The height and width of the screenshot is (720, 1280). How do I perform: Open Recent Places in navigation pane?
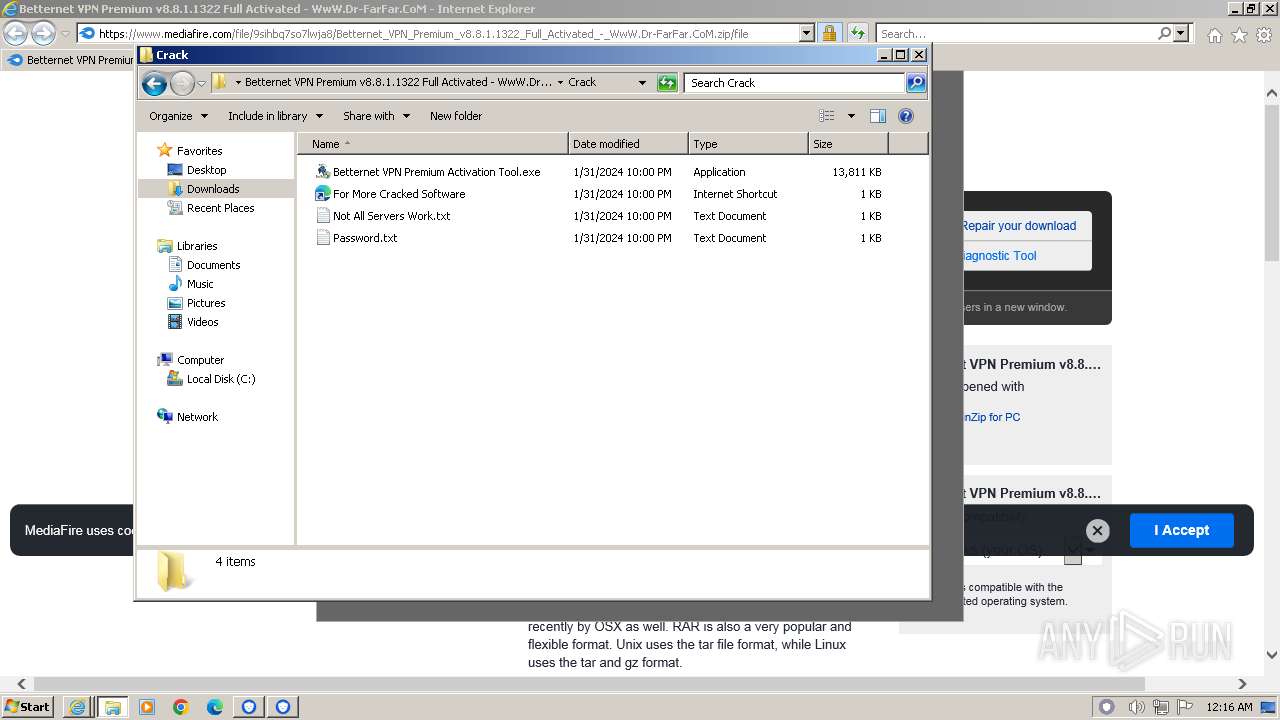(x=220, y=208)
